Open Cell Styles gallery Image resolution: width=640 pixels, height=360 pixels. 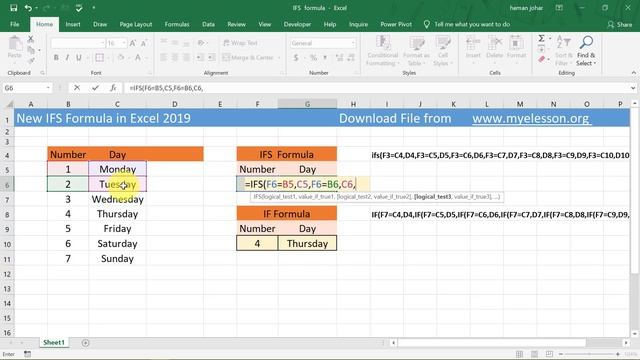pyautogui.click(x=443, y=51)
